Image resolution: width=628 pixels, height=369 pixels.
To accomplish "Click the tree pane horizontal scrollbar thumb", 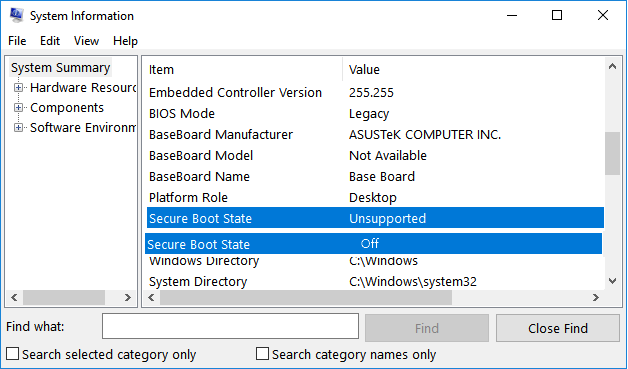I will coord(64,297).
